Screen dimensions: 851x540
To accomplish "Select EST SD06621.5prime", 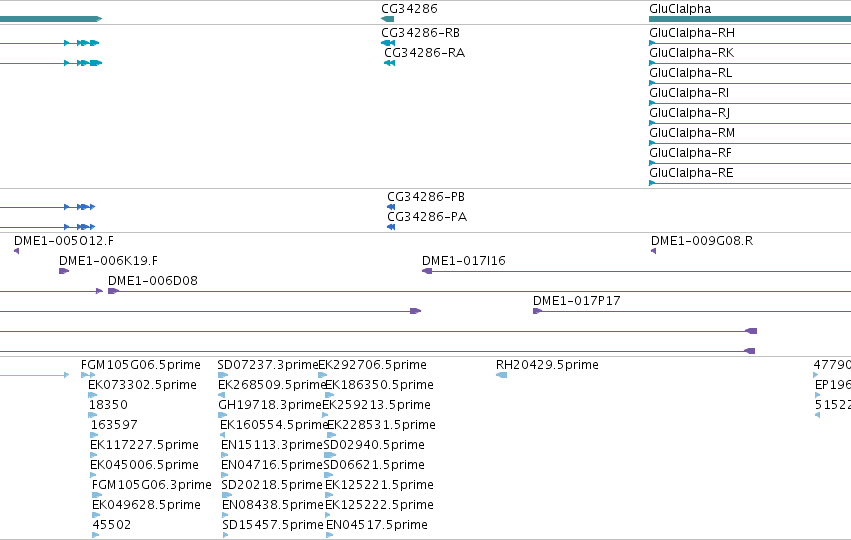I will click(374, 465).
